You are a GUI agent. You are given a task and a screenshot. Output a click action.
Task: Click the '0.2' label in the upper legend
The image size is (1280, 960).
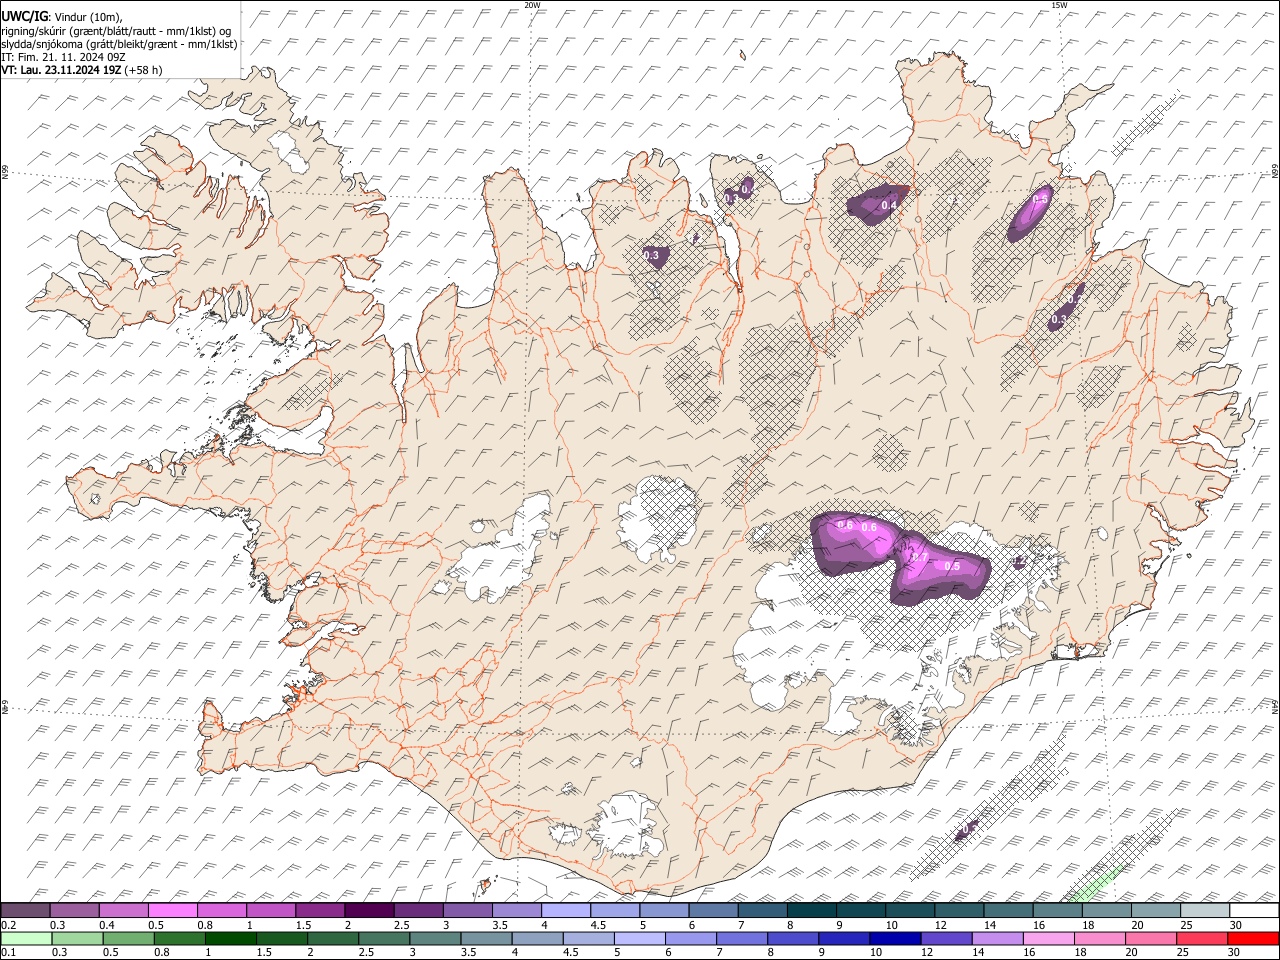click(x=8, y=925)
